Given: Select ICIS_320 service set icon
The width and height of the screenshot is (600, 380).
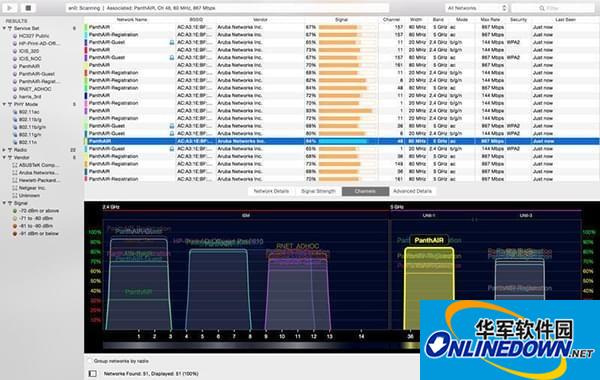Looking at the screenshot, I should [x=15, y=51].
